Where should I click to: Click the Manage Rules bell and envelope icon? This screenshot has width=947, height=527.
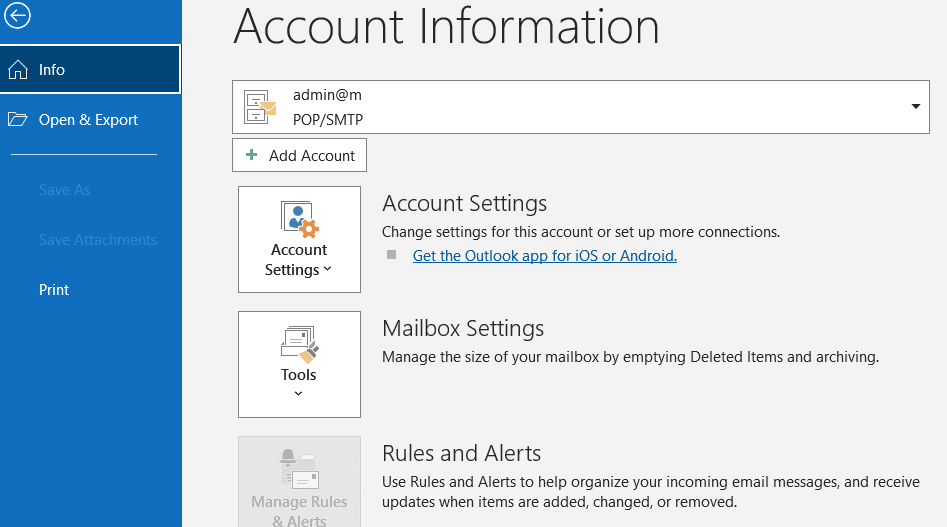[299, 469]
